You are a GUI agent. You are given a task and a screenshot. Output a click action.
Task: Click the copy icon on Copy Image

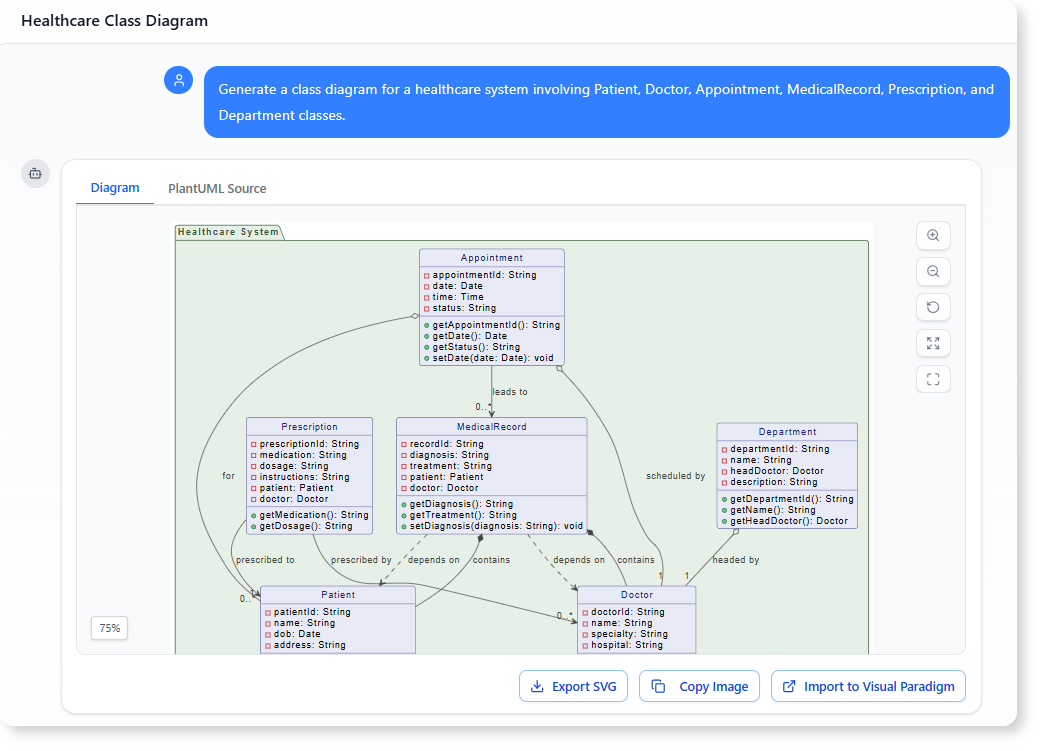coord(657,686)
